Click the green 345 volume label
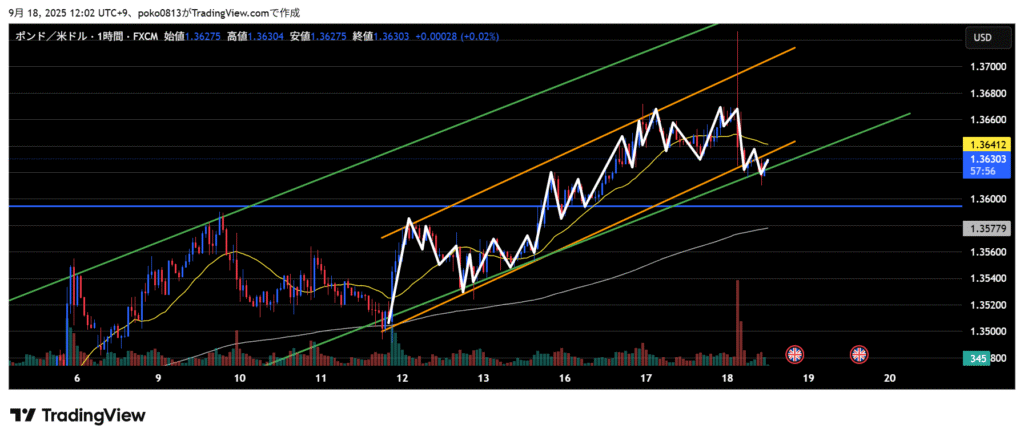Viewport: 1024px width, 441px height. click(x=979, y=358)
